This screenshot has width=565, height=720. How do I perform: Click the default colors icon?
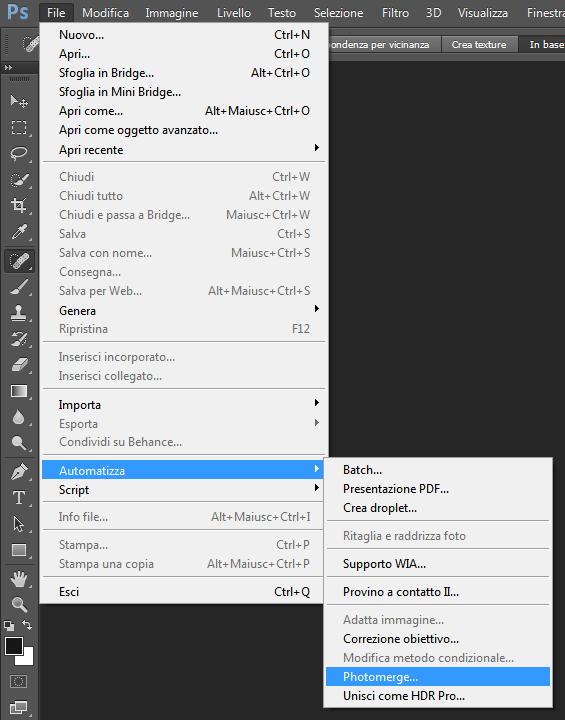coord(9,625)
